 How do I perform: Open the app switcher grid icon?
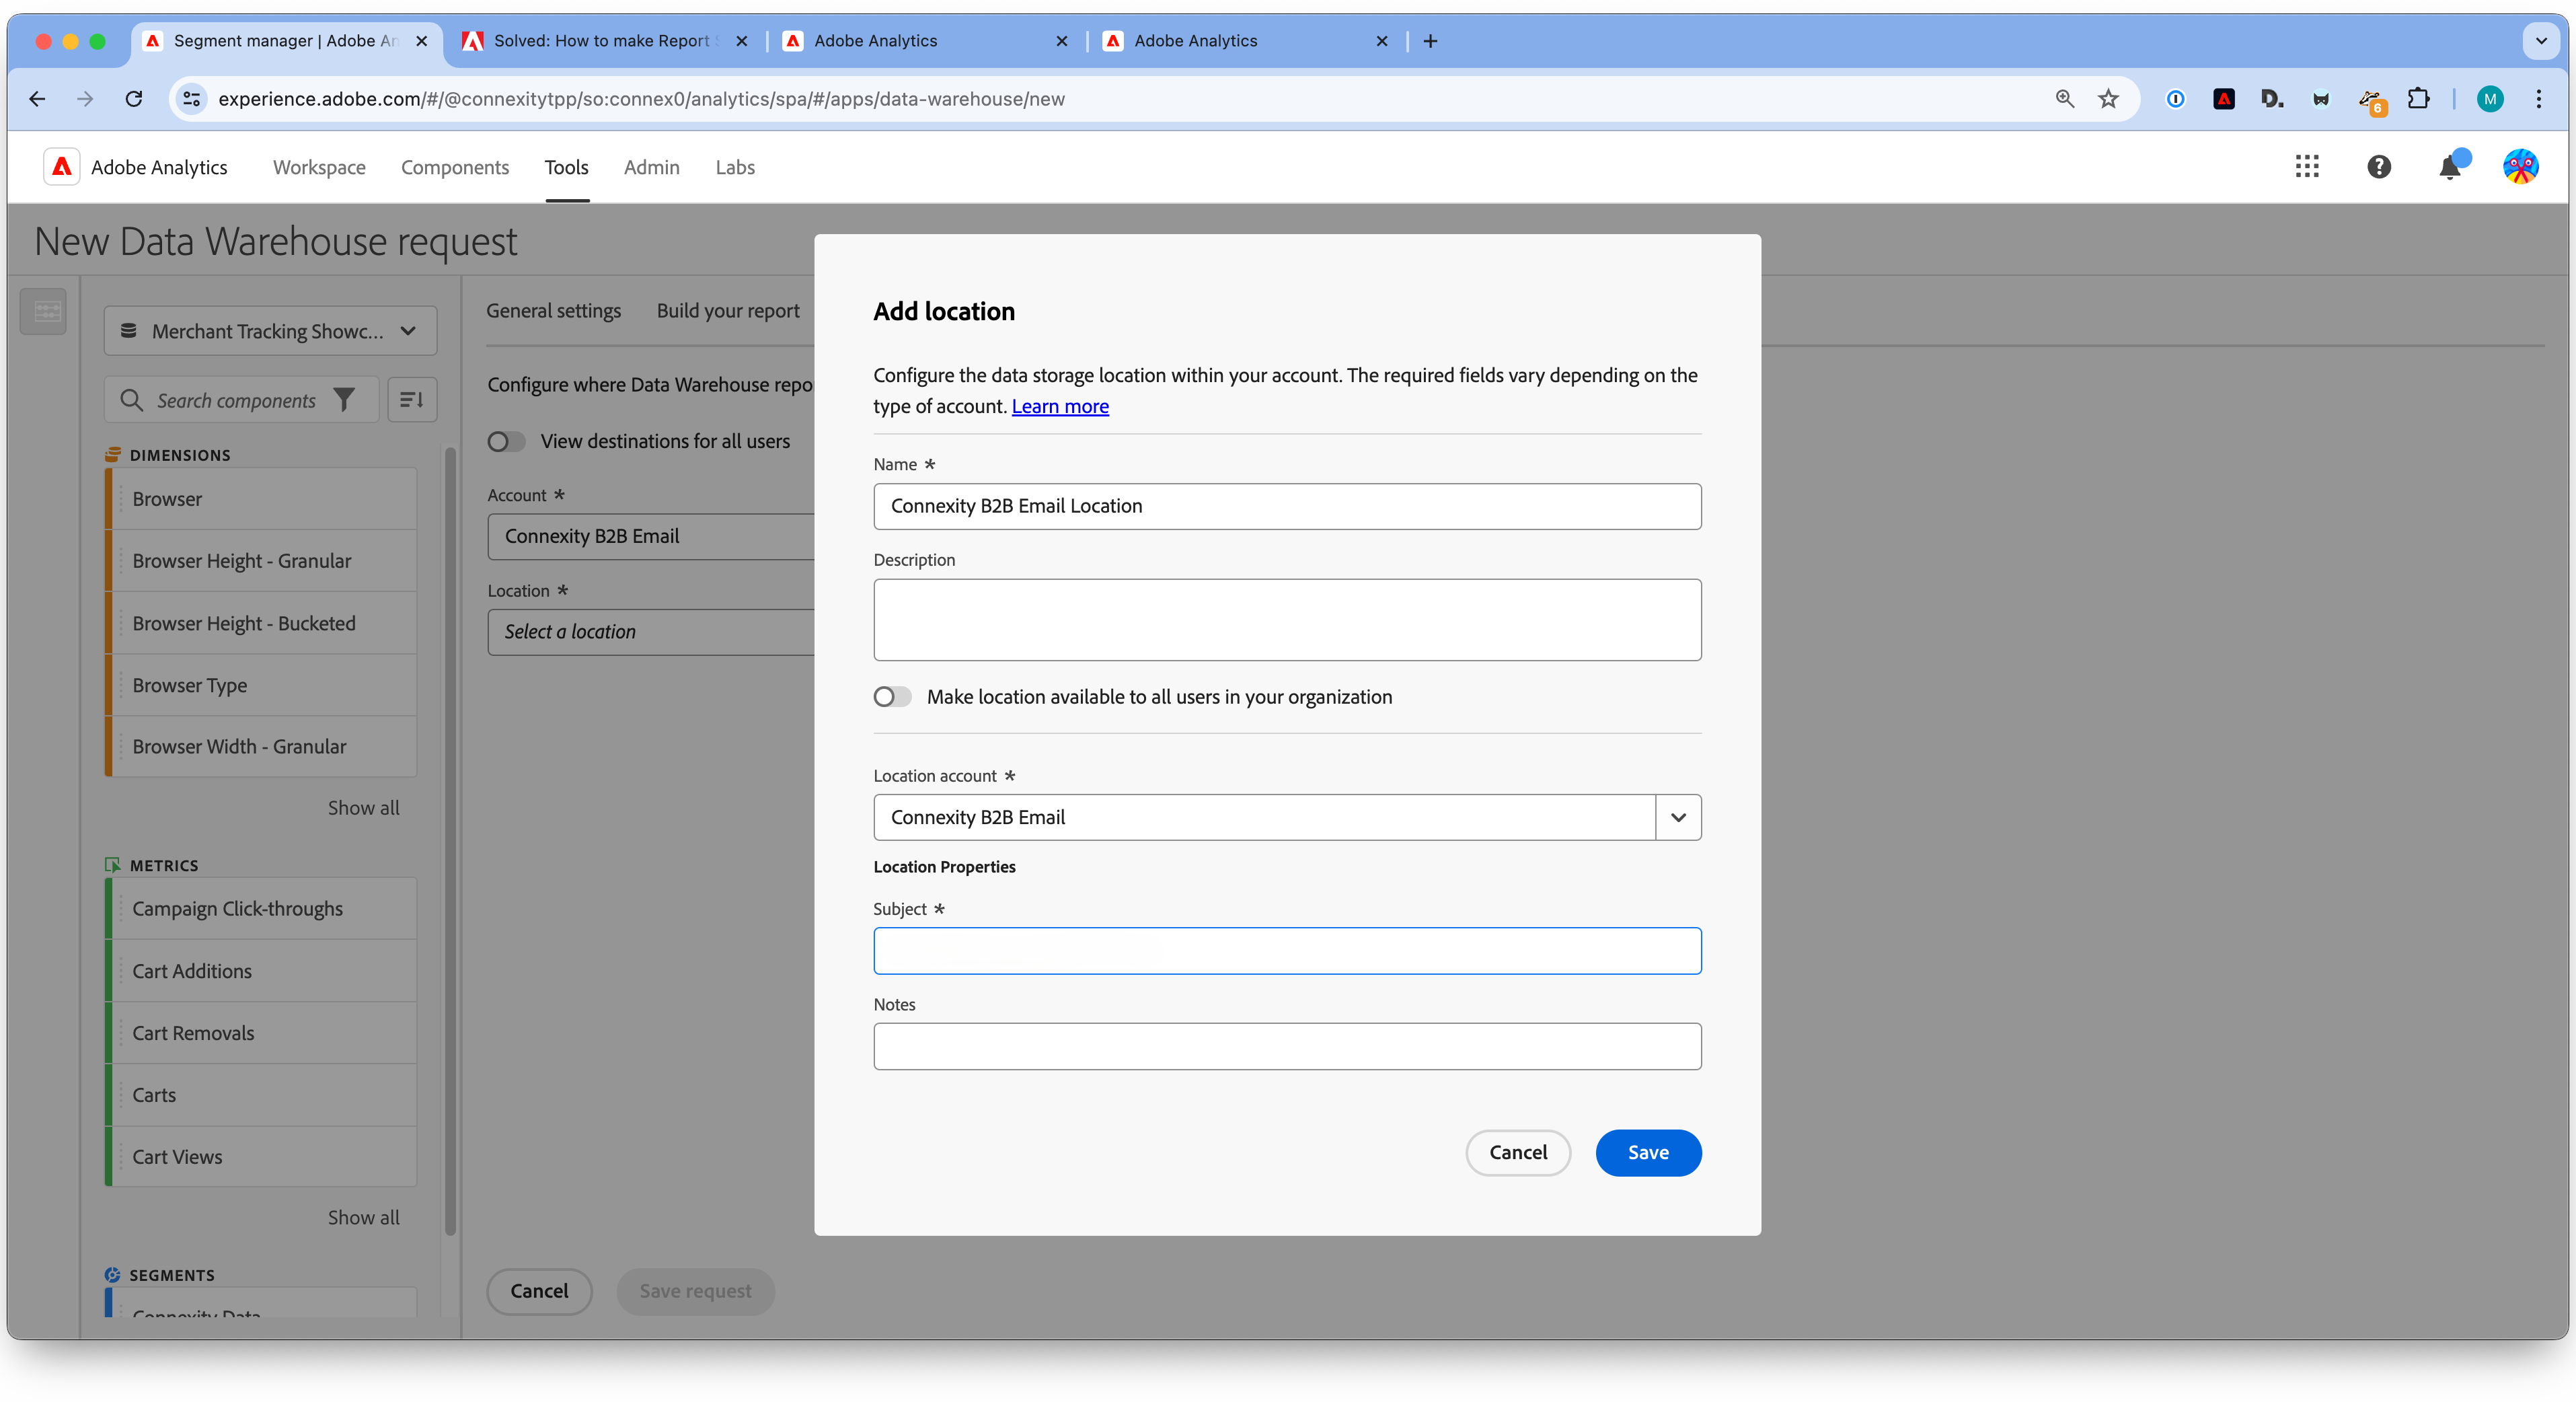pyautogui.click(x=2306, y=167)
